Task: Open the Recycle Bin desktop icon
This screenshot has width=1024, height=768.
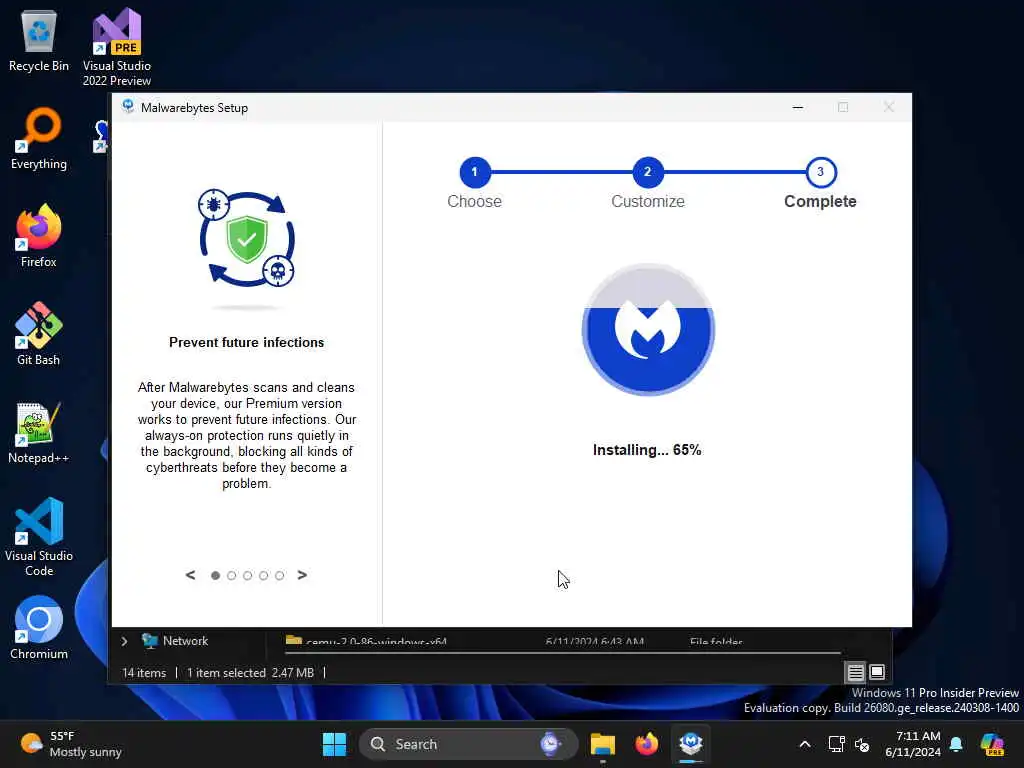Action: pos(39,40)
